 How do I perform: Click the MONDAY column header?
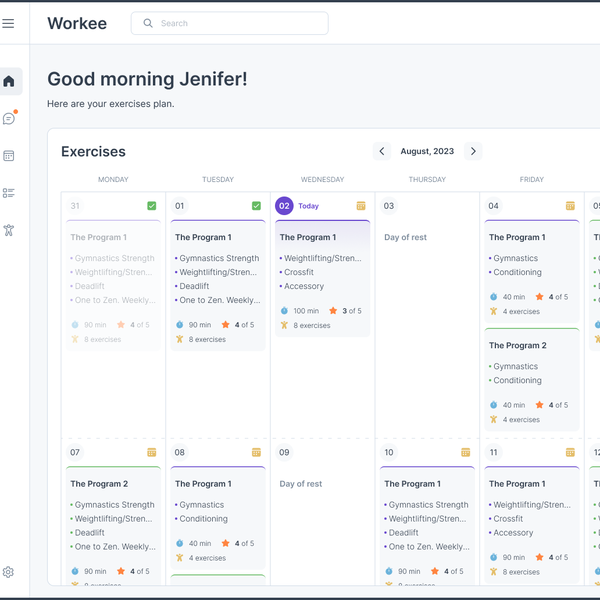click(113, 179)
